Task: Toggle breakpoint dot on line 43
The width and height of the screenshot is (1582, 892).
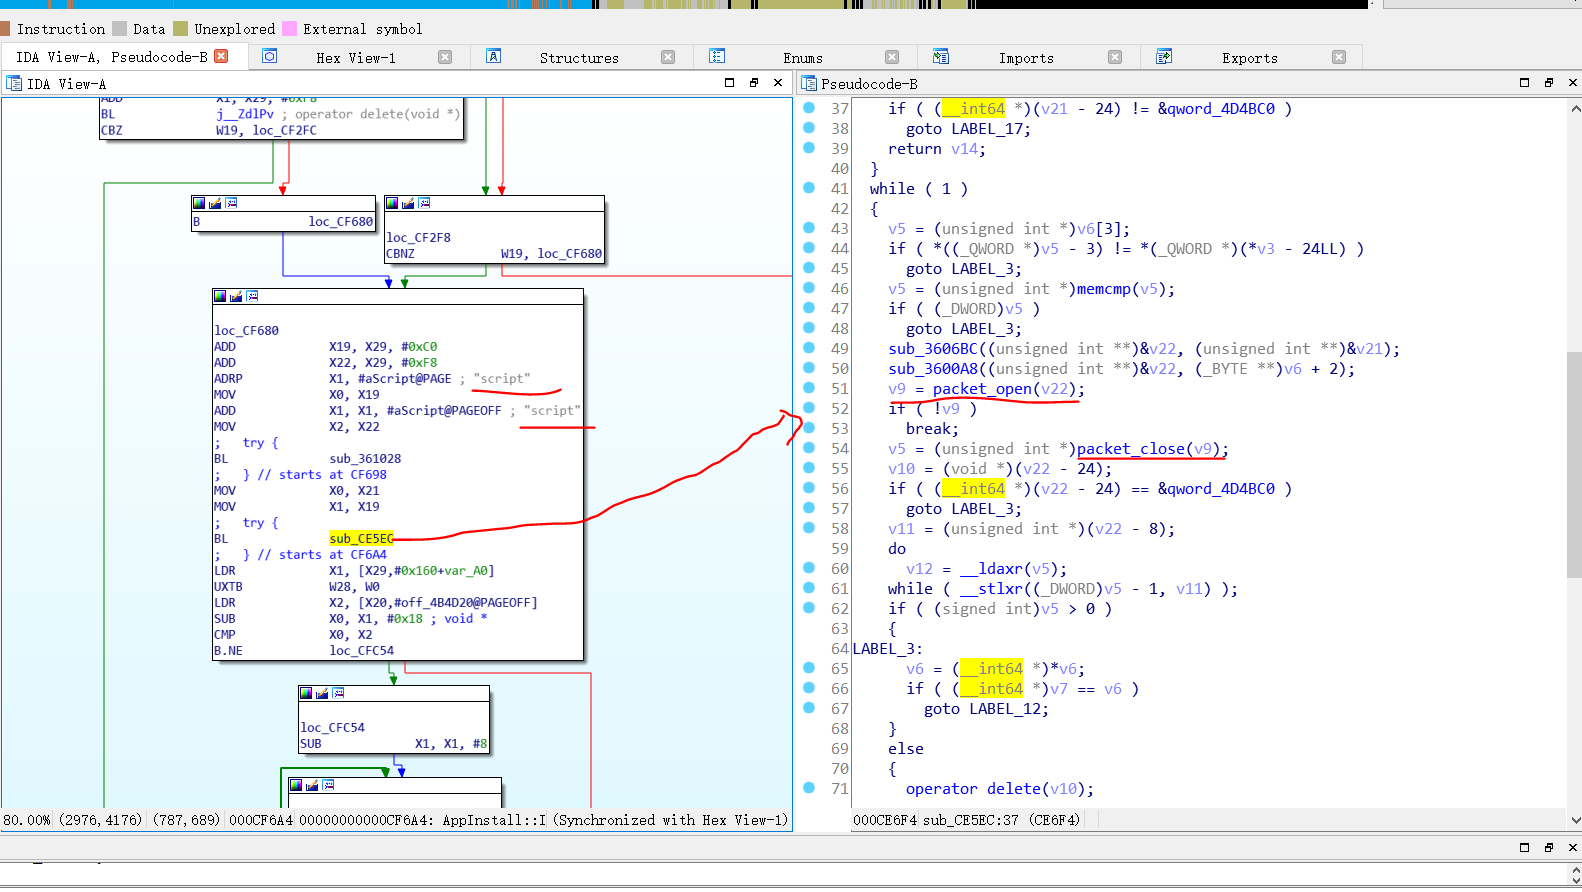Action: [x=809, y=228]
